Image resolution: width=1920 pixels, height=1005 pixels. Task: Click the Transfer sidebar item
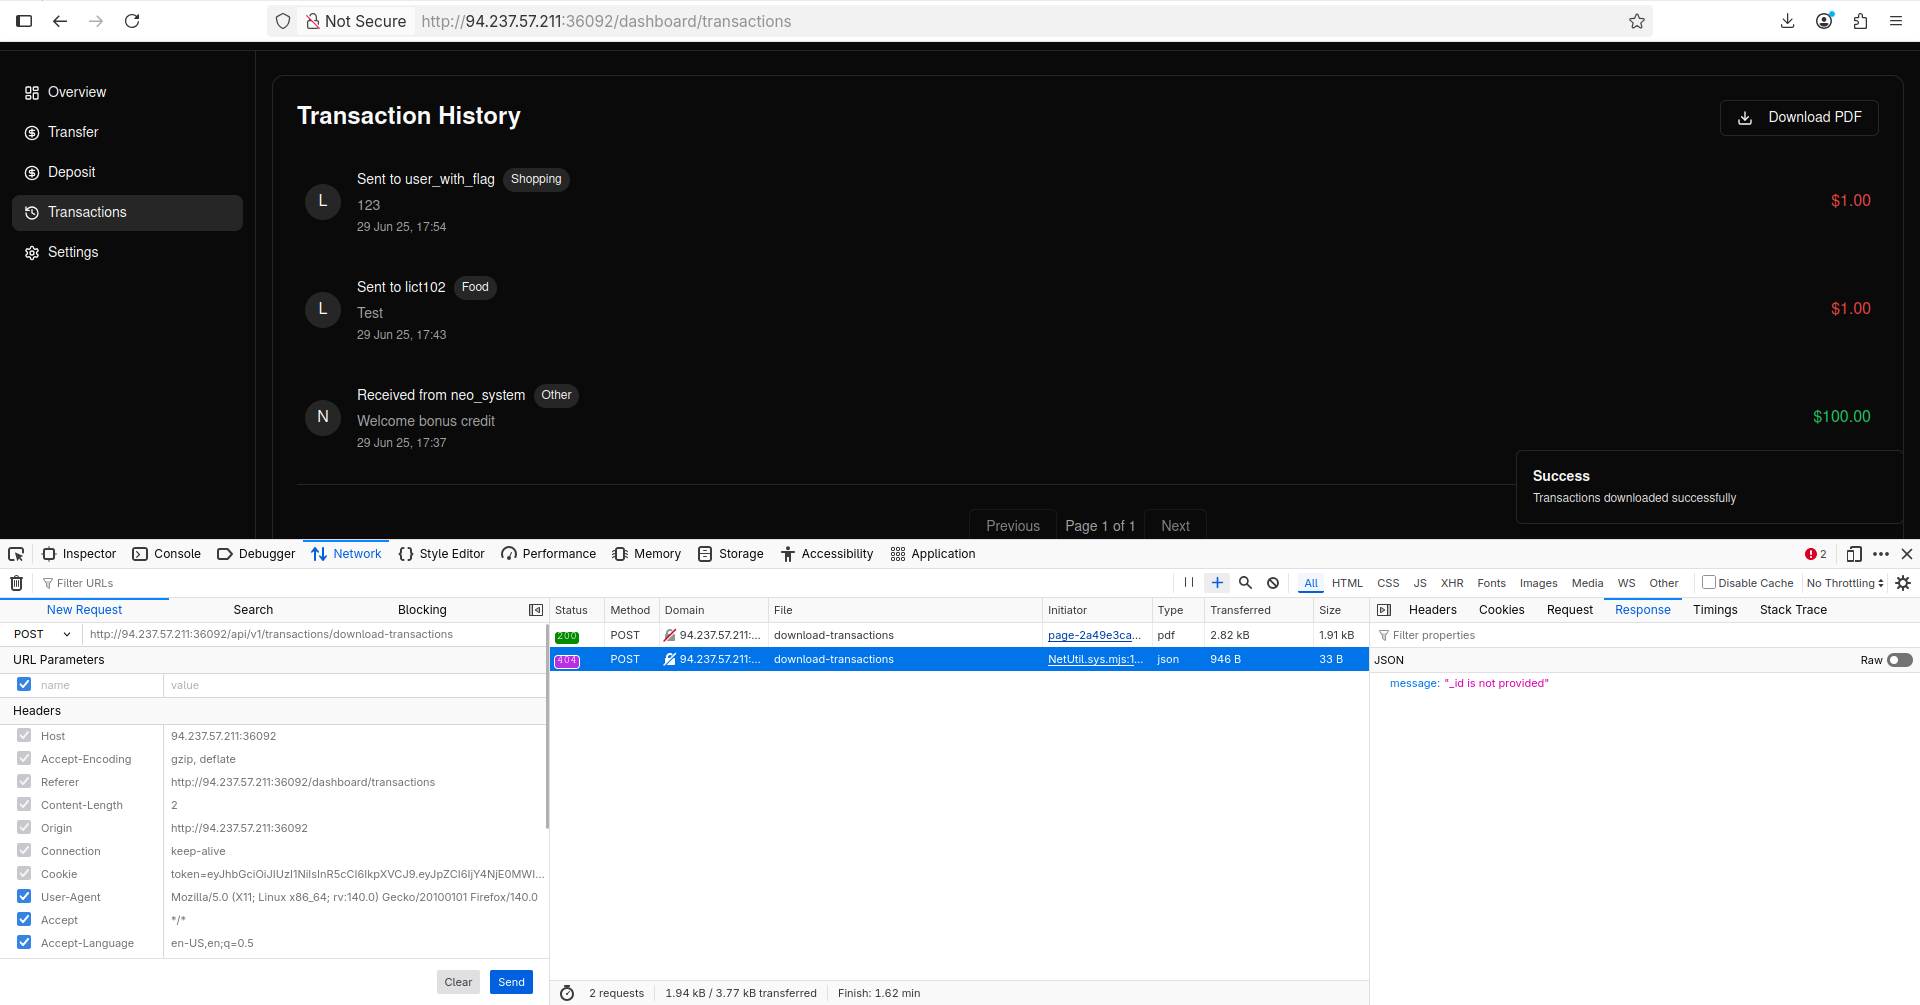pyautogui.click(x=127, y=132)
